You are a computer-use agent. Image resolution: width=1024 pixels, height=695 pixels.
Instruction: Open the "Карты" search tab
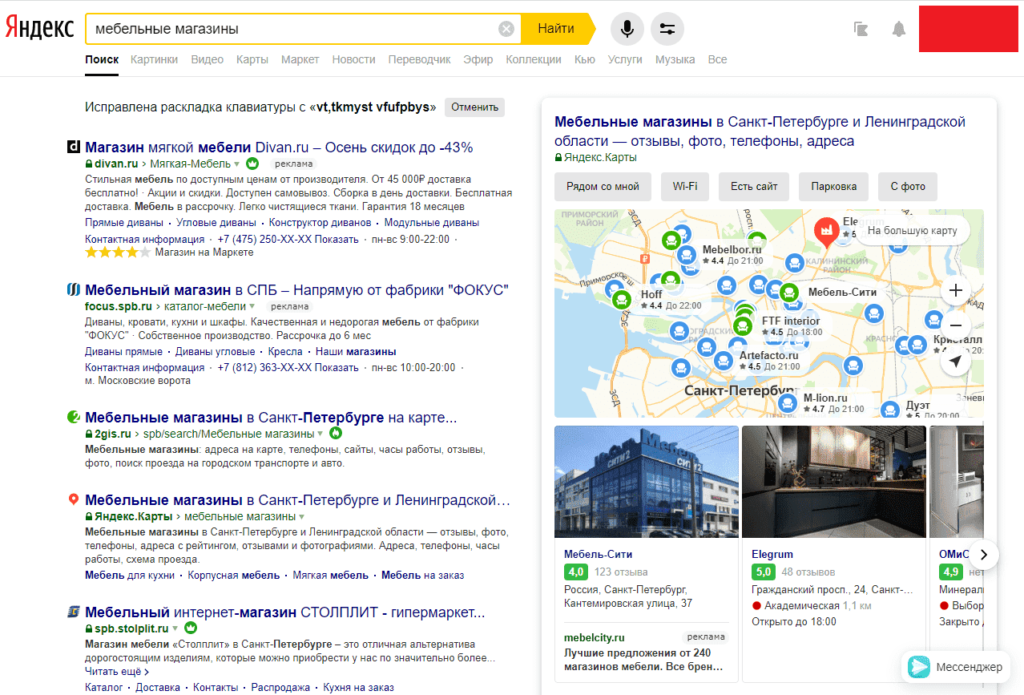[x=252, y=60]
